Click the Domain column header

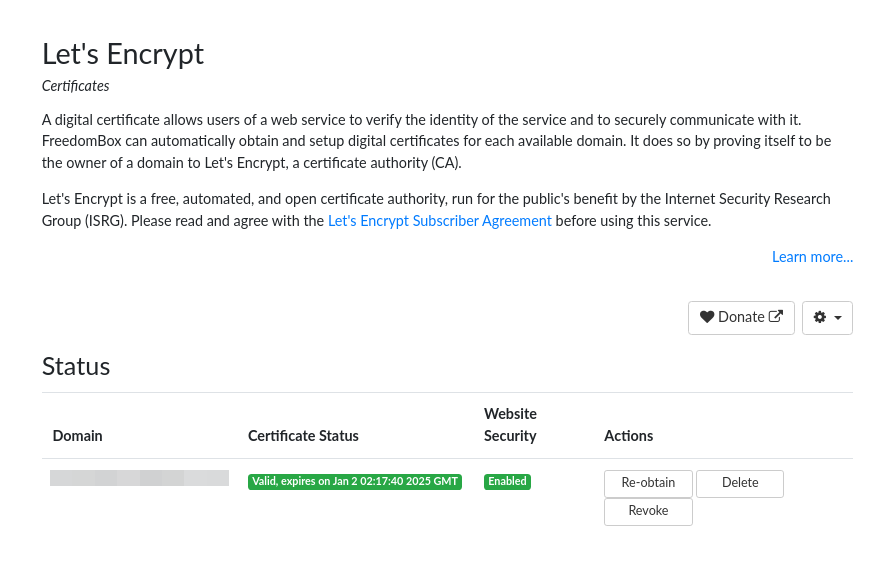77,436
